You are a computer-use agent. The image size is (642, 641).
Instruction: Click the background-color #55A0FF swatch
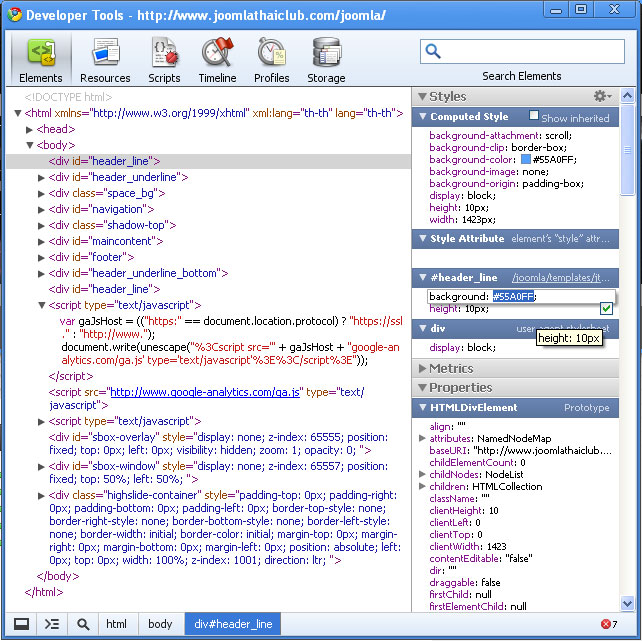(525, 159)
